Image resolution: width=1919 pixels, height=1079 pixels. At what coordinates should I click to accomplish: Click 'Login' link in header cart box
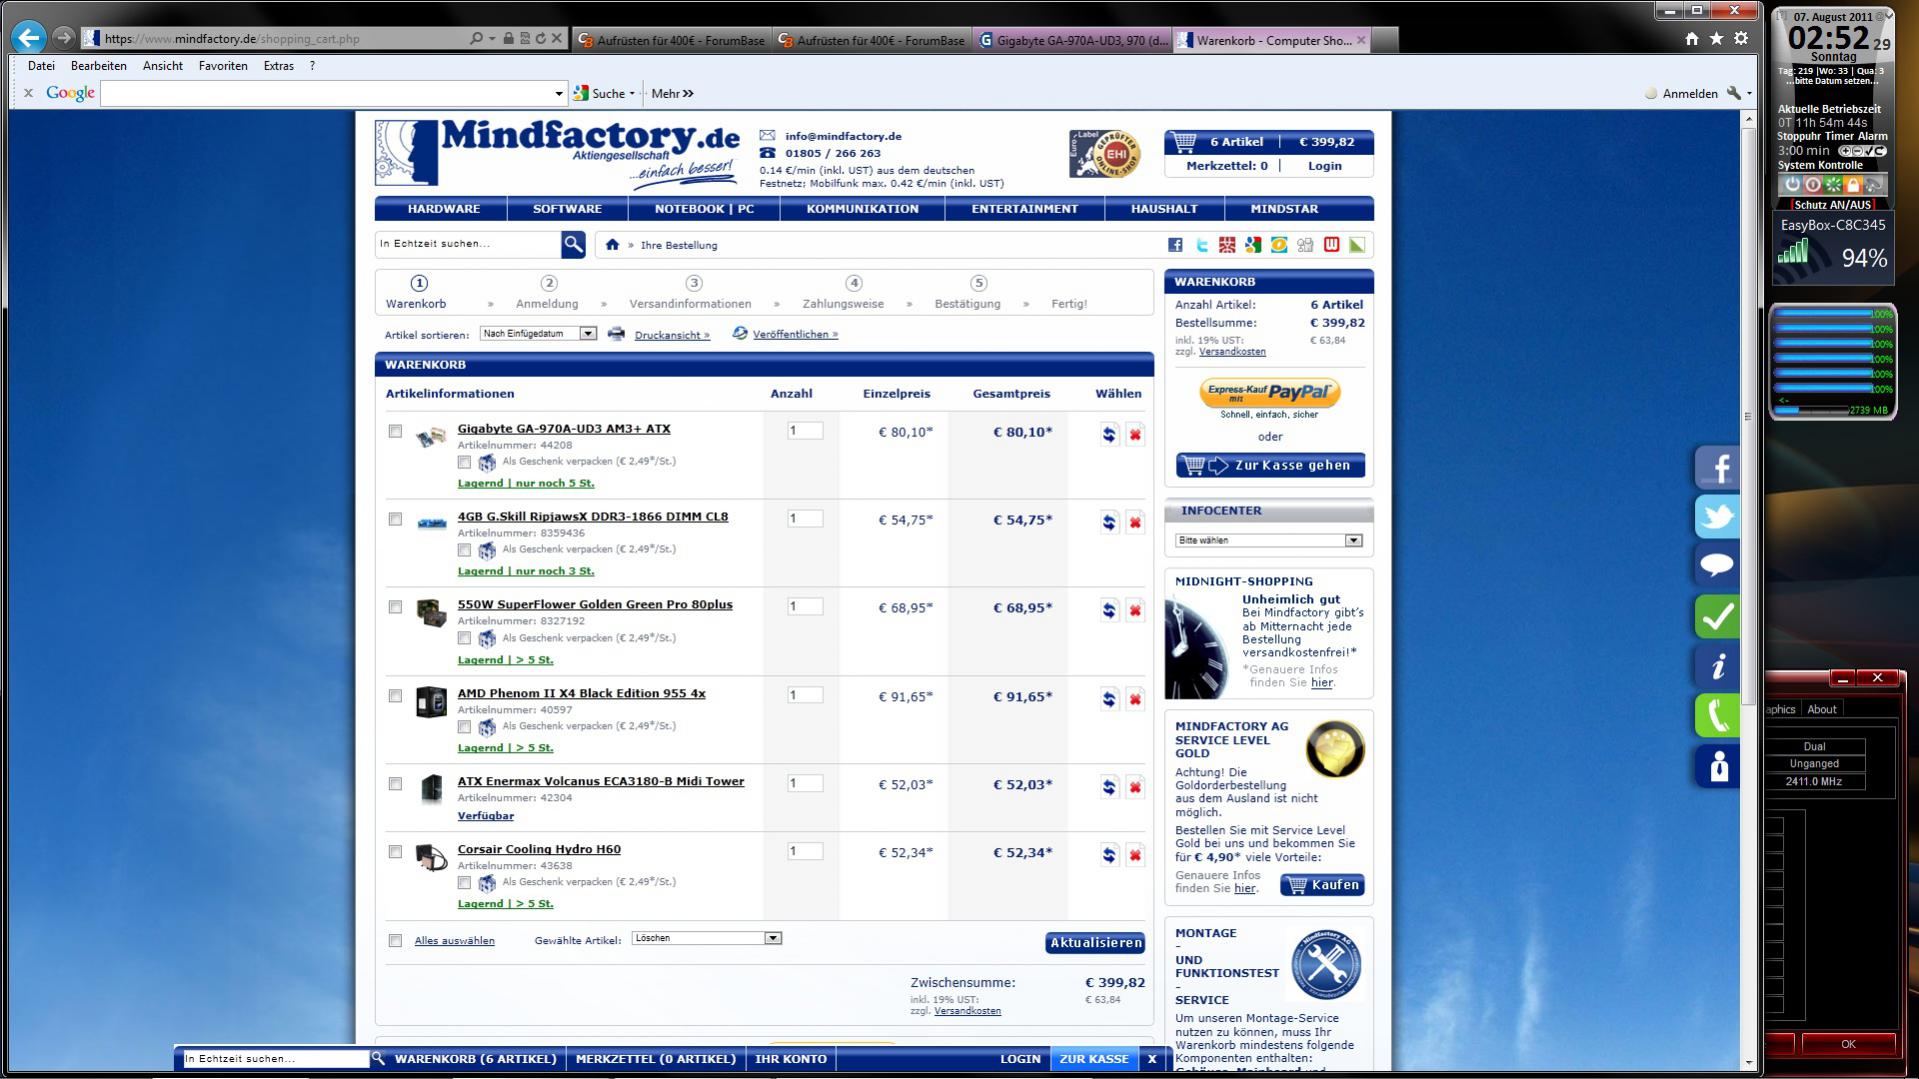(1325, 166)
